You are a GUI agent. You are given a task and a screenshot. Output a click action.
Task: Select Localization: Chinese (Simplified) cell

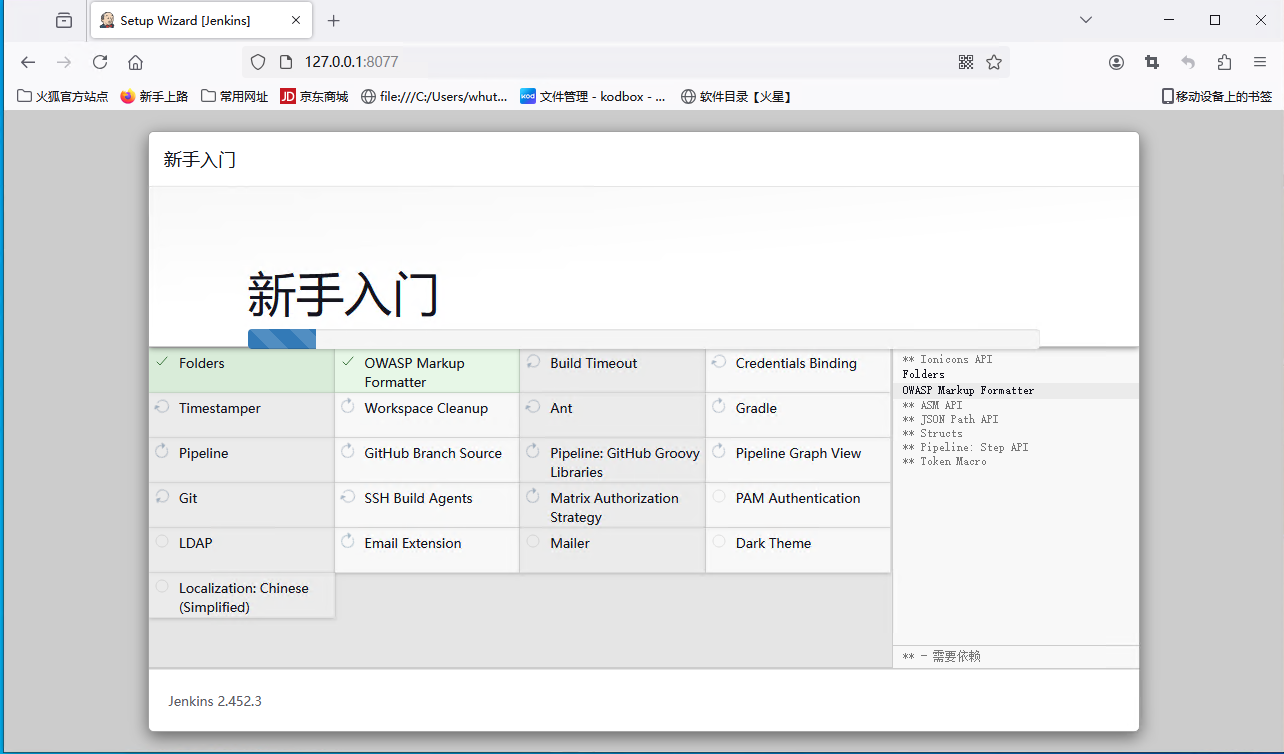[242, 595]
